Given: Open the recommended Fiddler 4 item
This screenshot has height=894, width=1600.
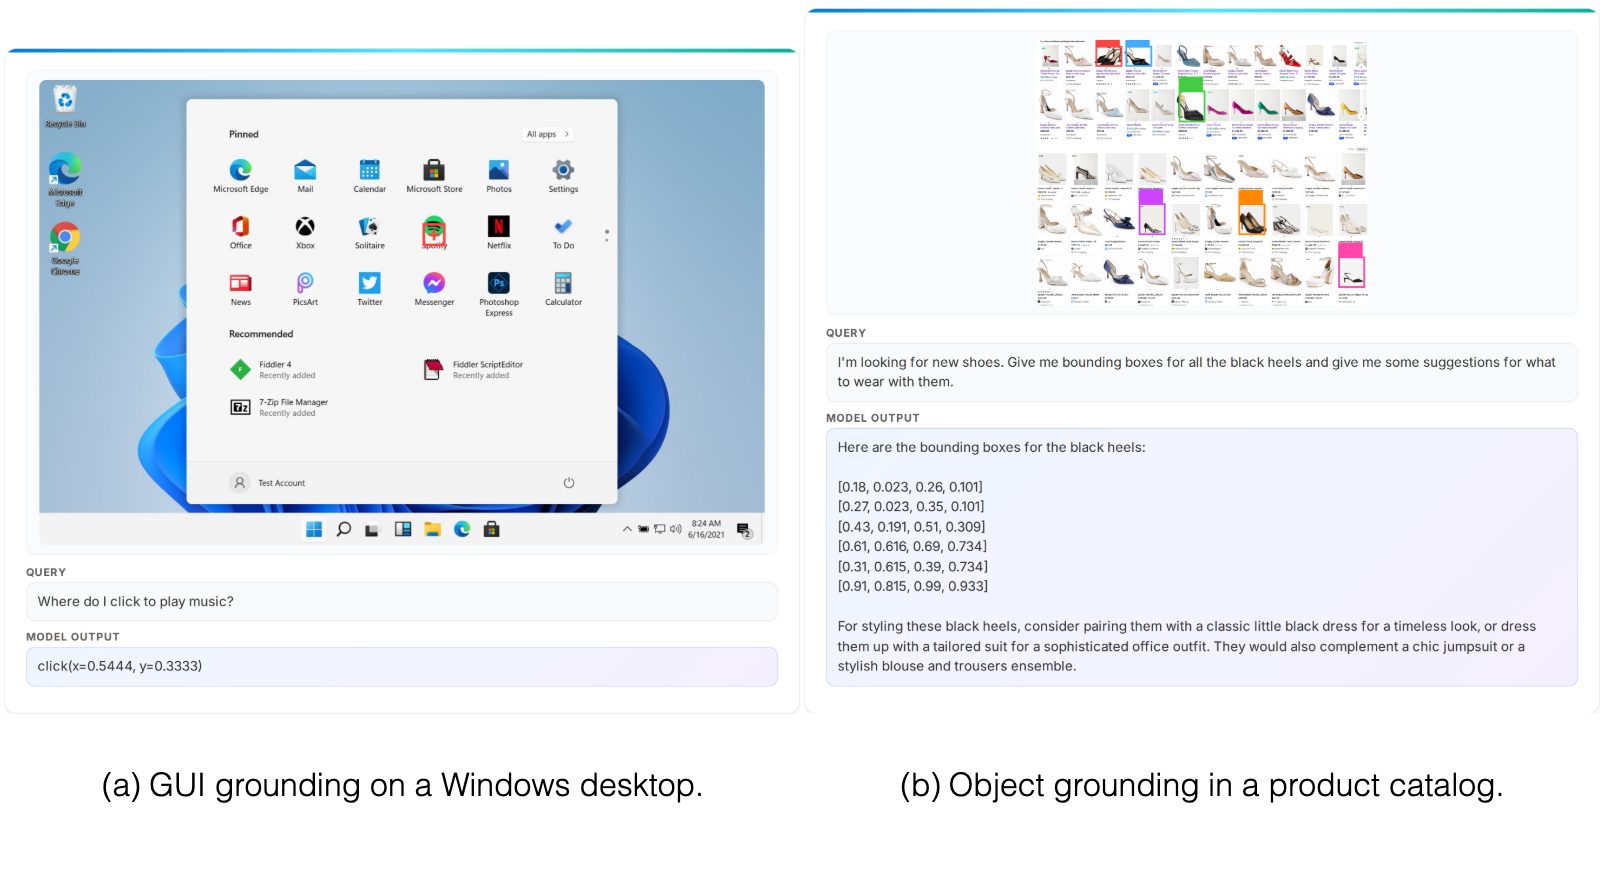Looking at the screenshot, I should point(274,370).
